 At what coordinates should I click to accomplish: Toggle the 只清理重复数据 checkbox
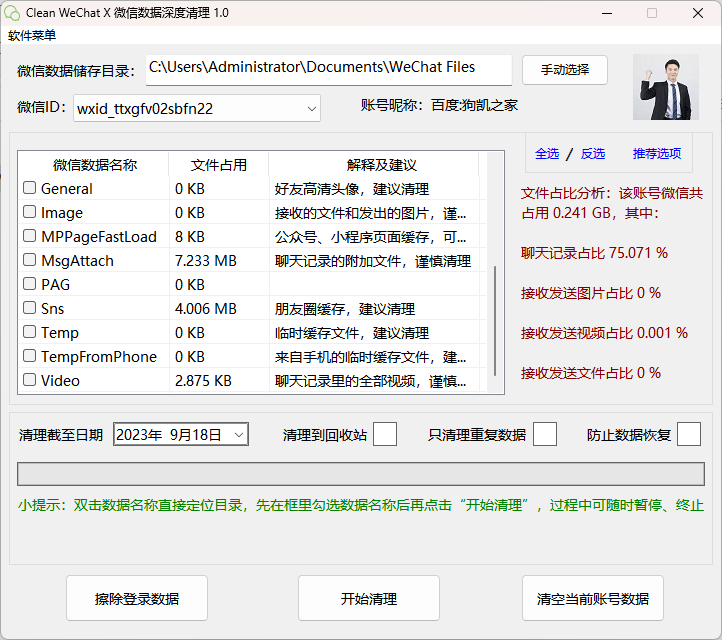[x=545, y=434]
